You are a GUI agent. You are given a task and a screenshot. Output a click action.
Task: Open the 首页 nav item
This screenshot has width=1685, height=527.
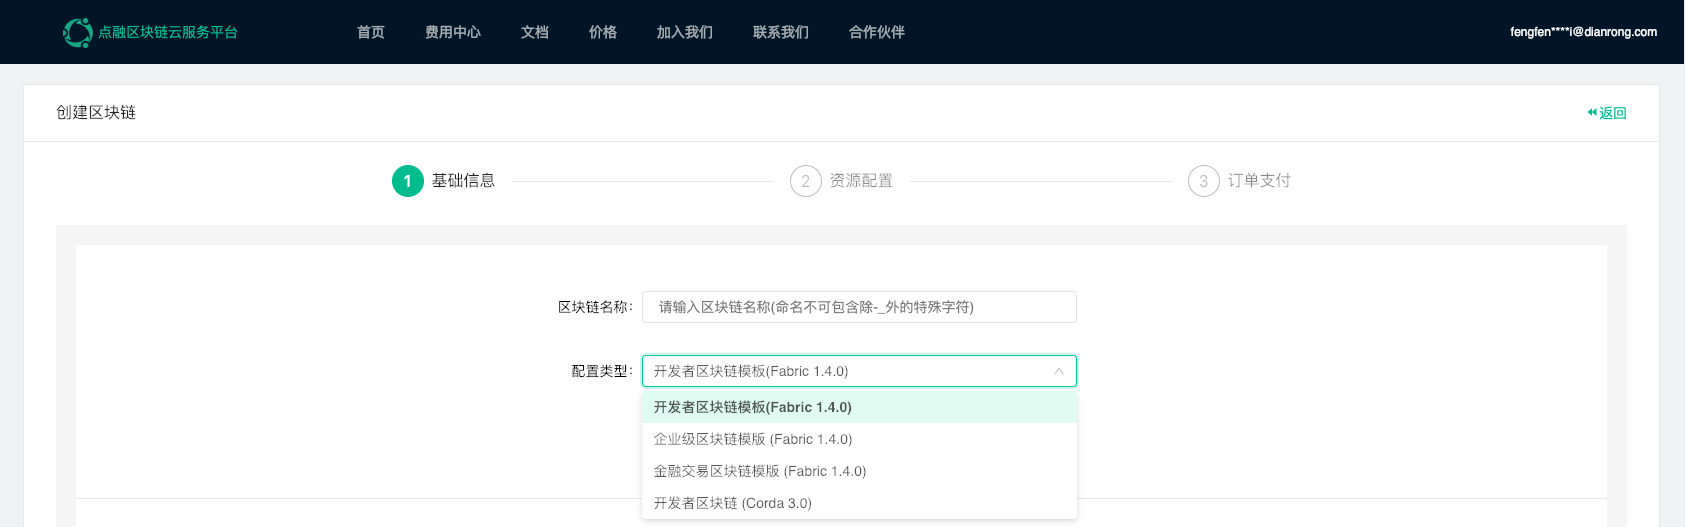click(x=371, y=32)
